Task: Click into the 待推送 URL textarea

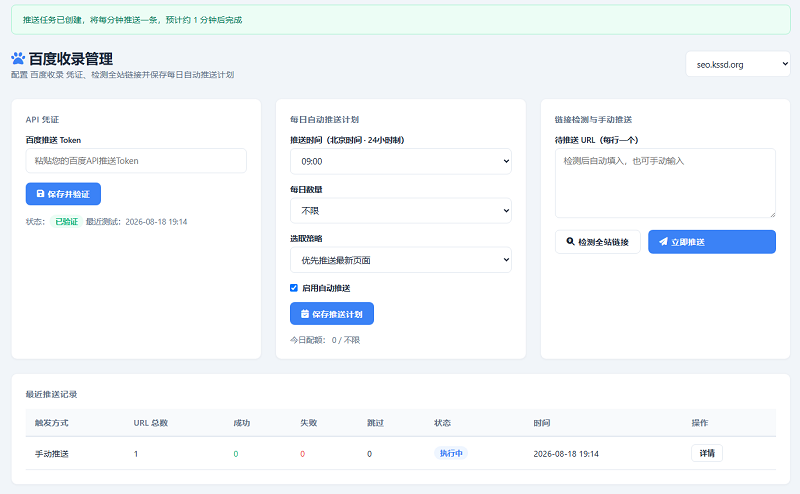Action: pyautogui.click(x=665, y=183)
